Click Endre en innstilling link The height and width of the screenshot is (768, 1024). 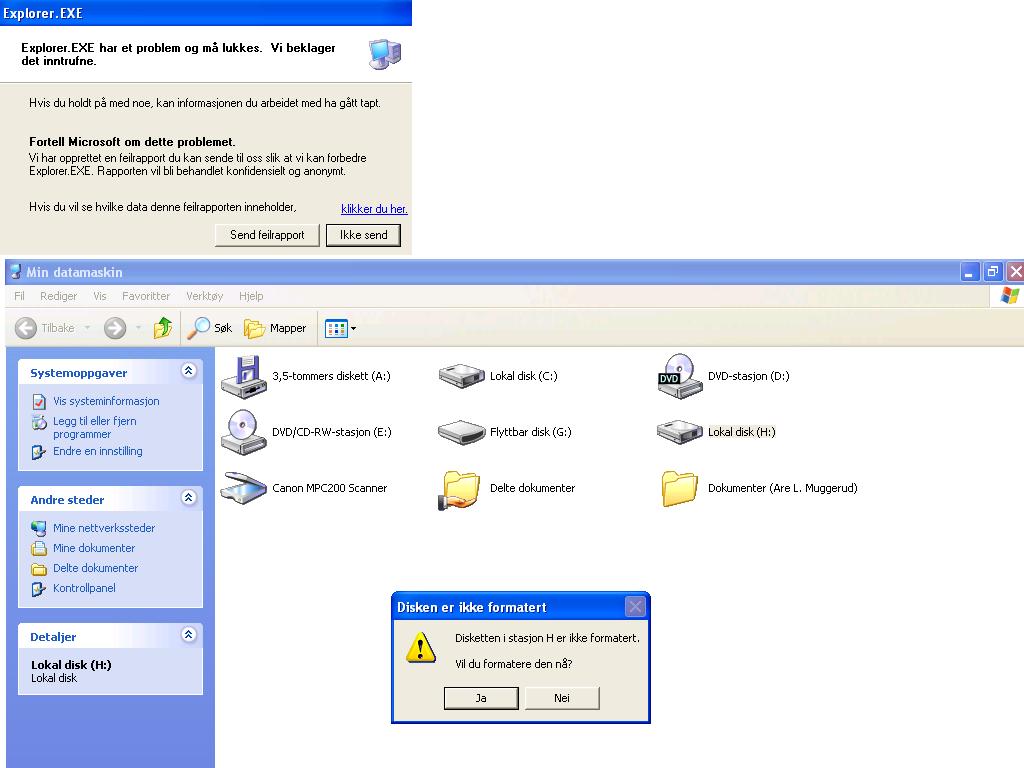[97, 451]
